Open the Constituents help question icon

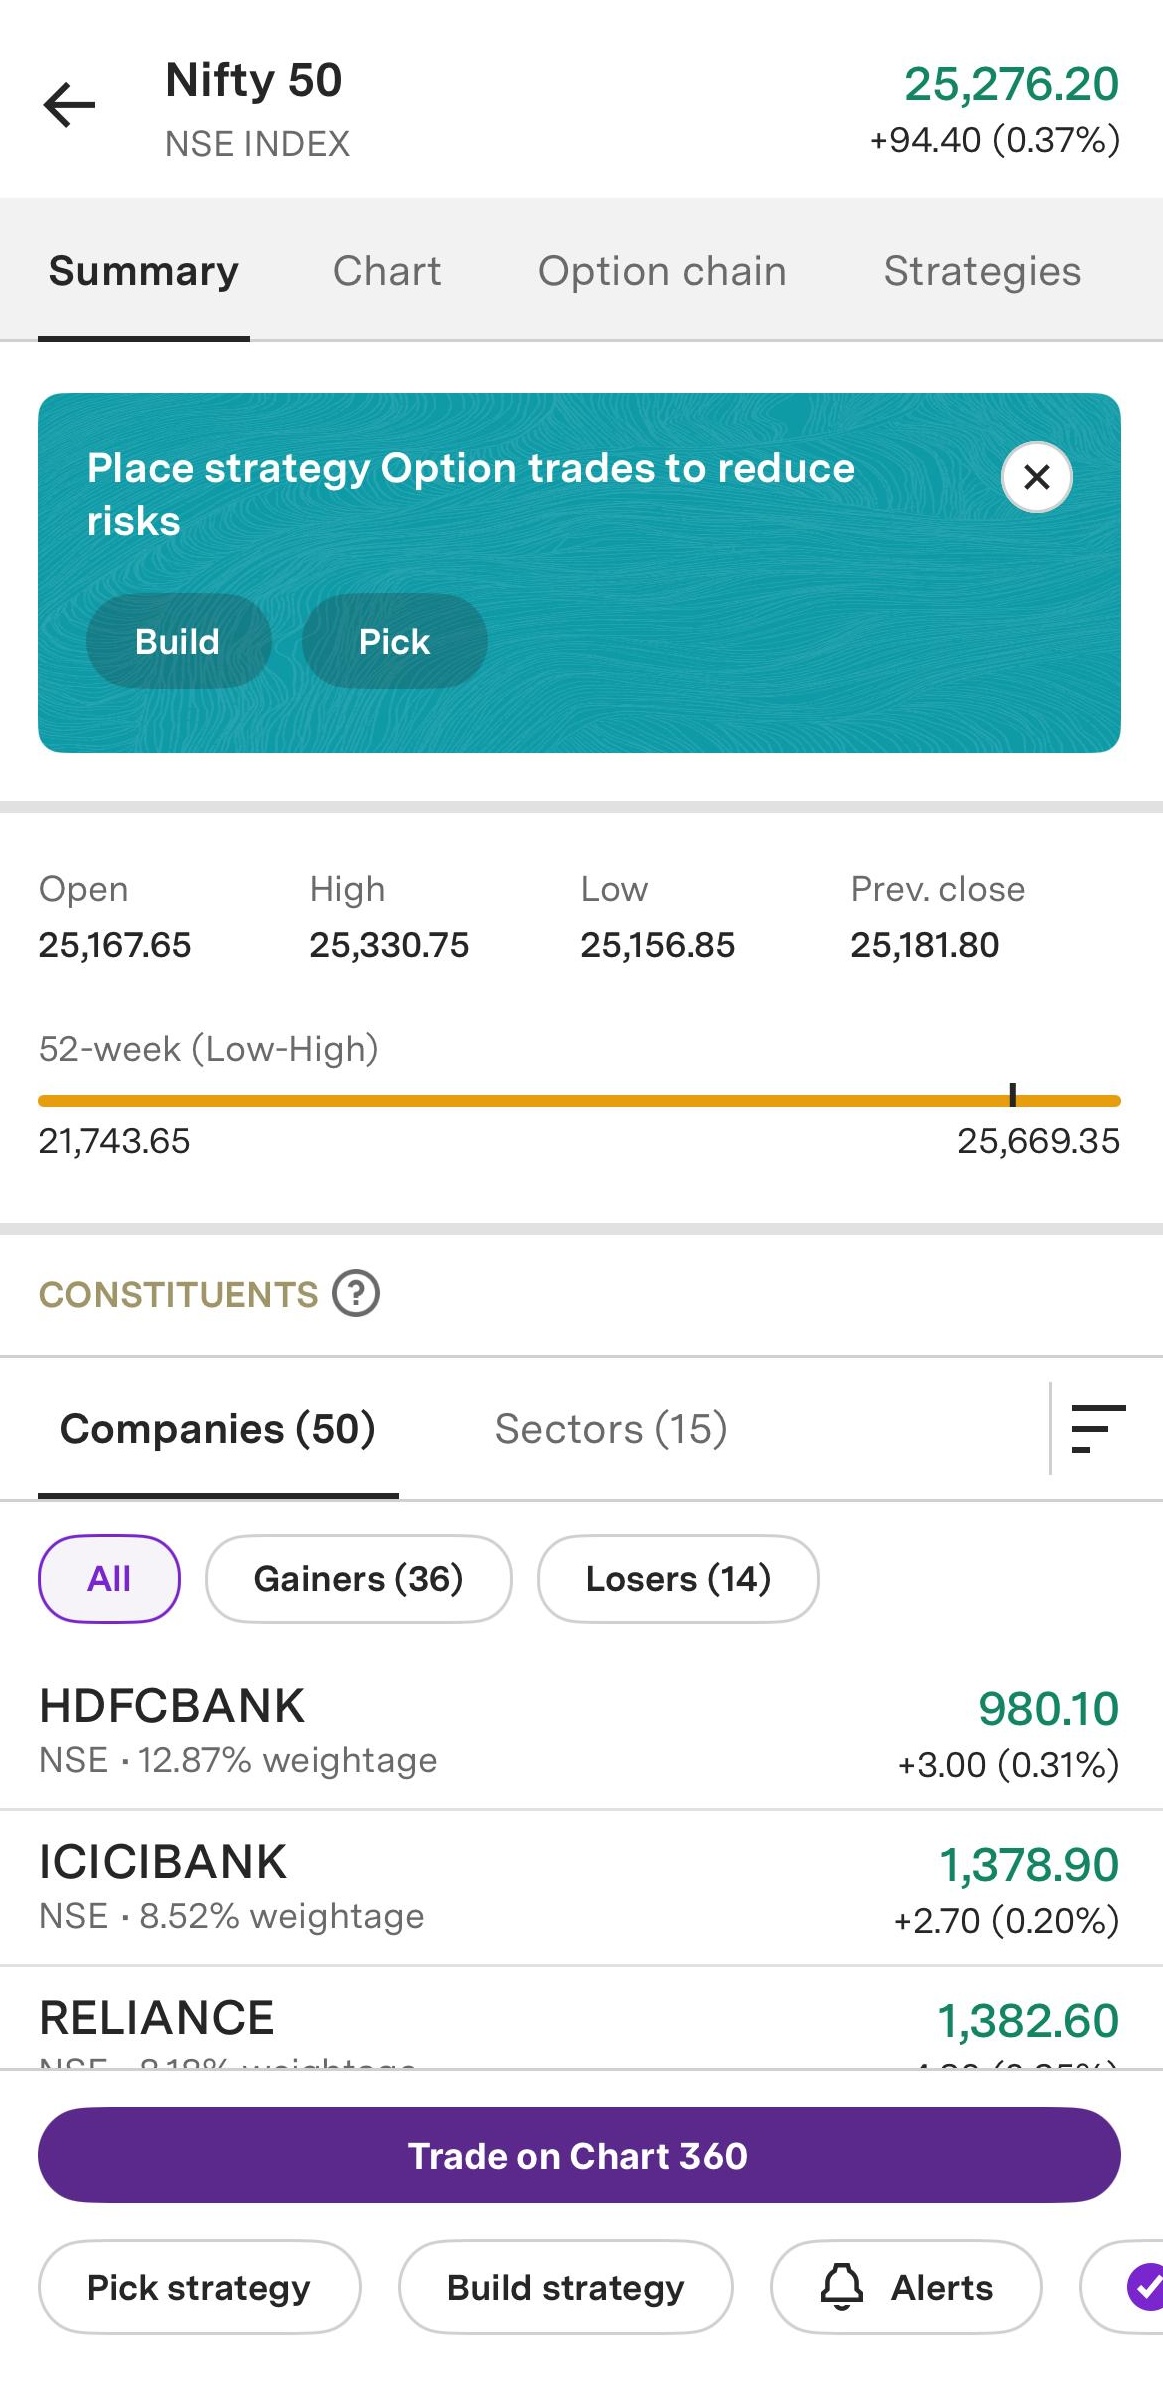coord(356,1293)
